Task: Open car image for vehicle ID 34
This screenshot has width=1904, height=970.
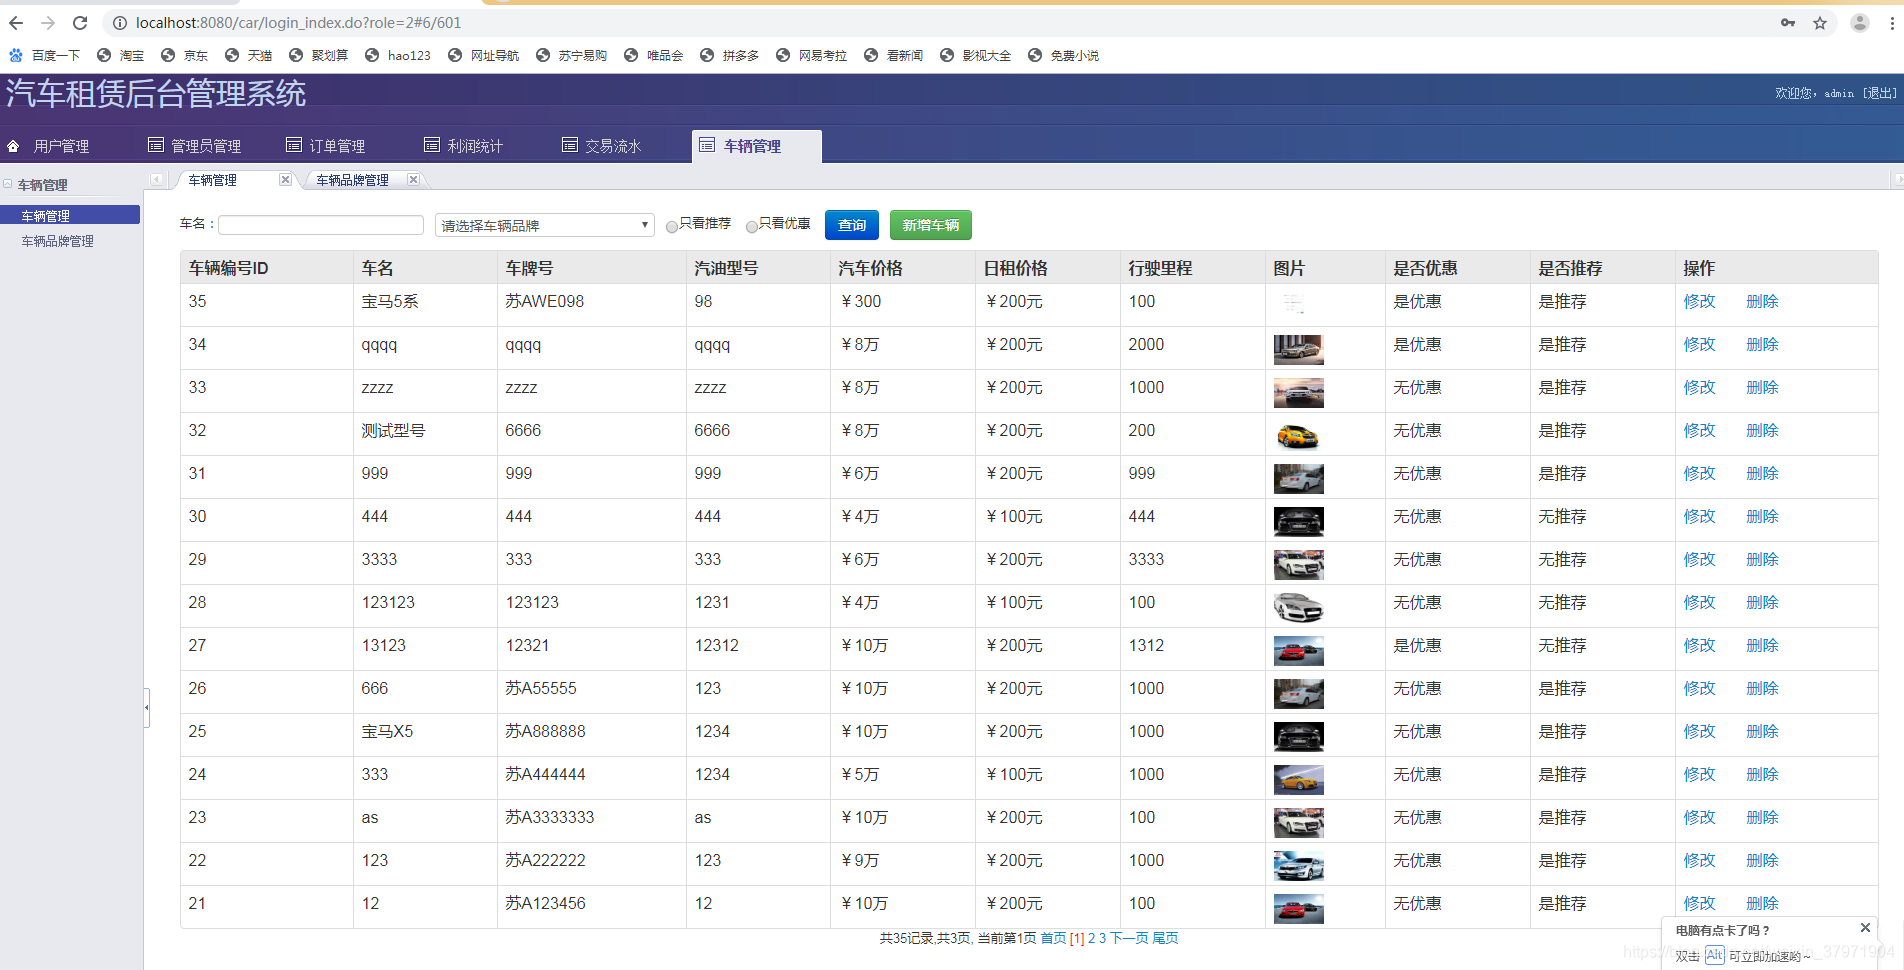Action: (1298, 349)
